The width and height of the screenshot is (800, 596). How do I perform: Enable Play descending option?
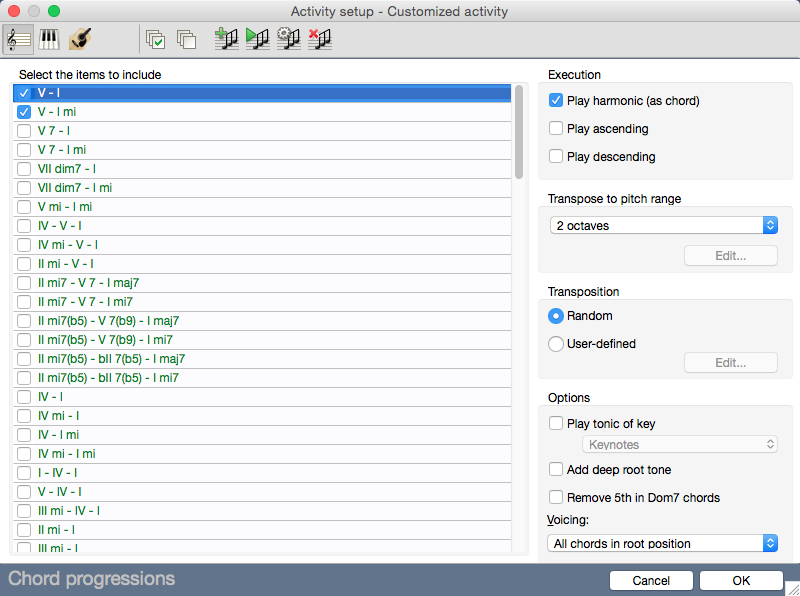556,156
